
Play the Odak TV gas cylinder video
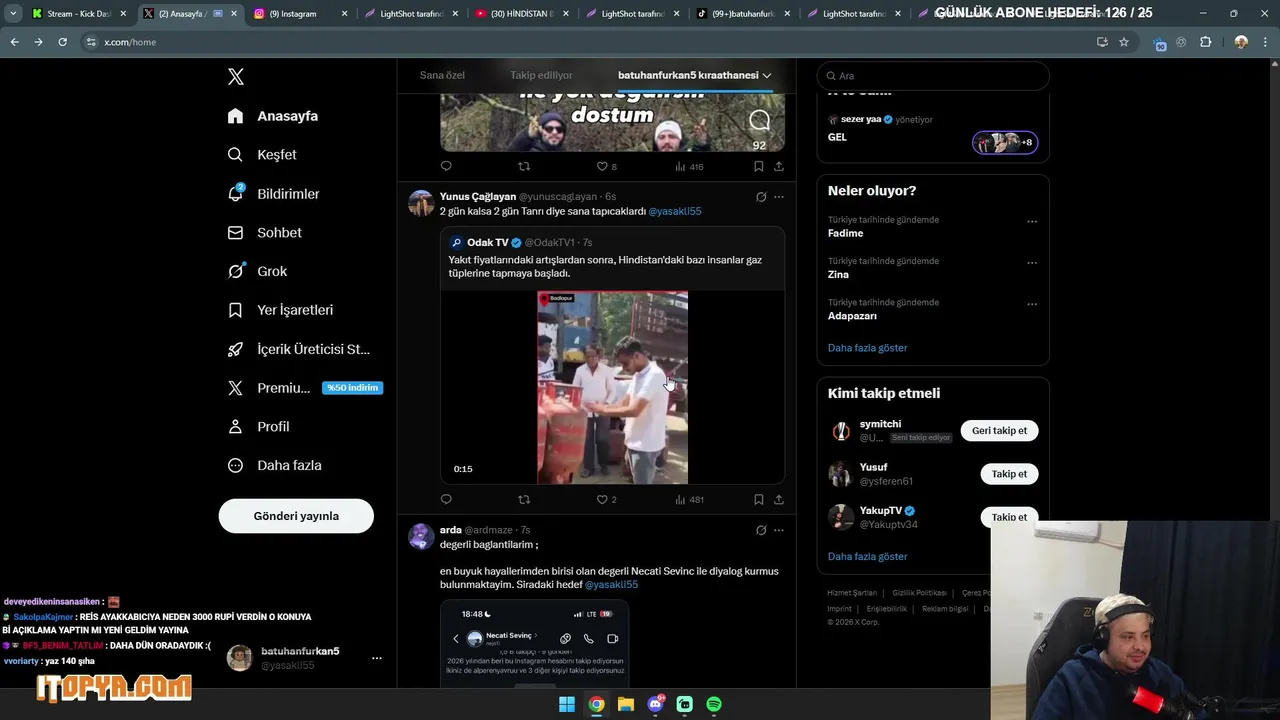(612, 387)
